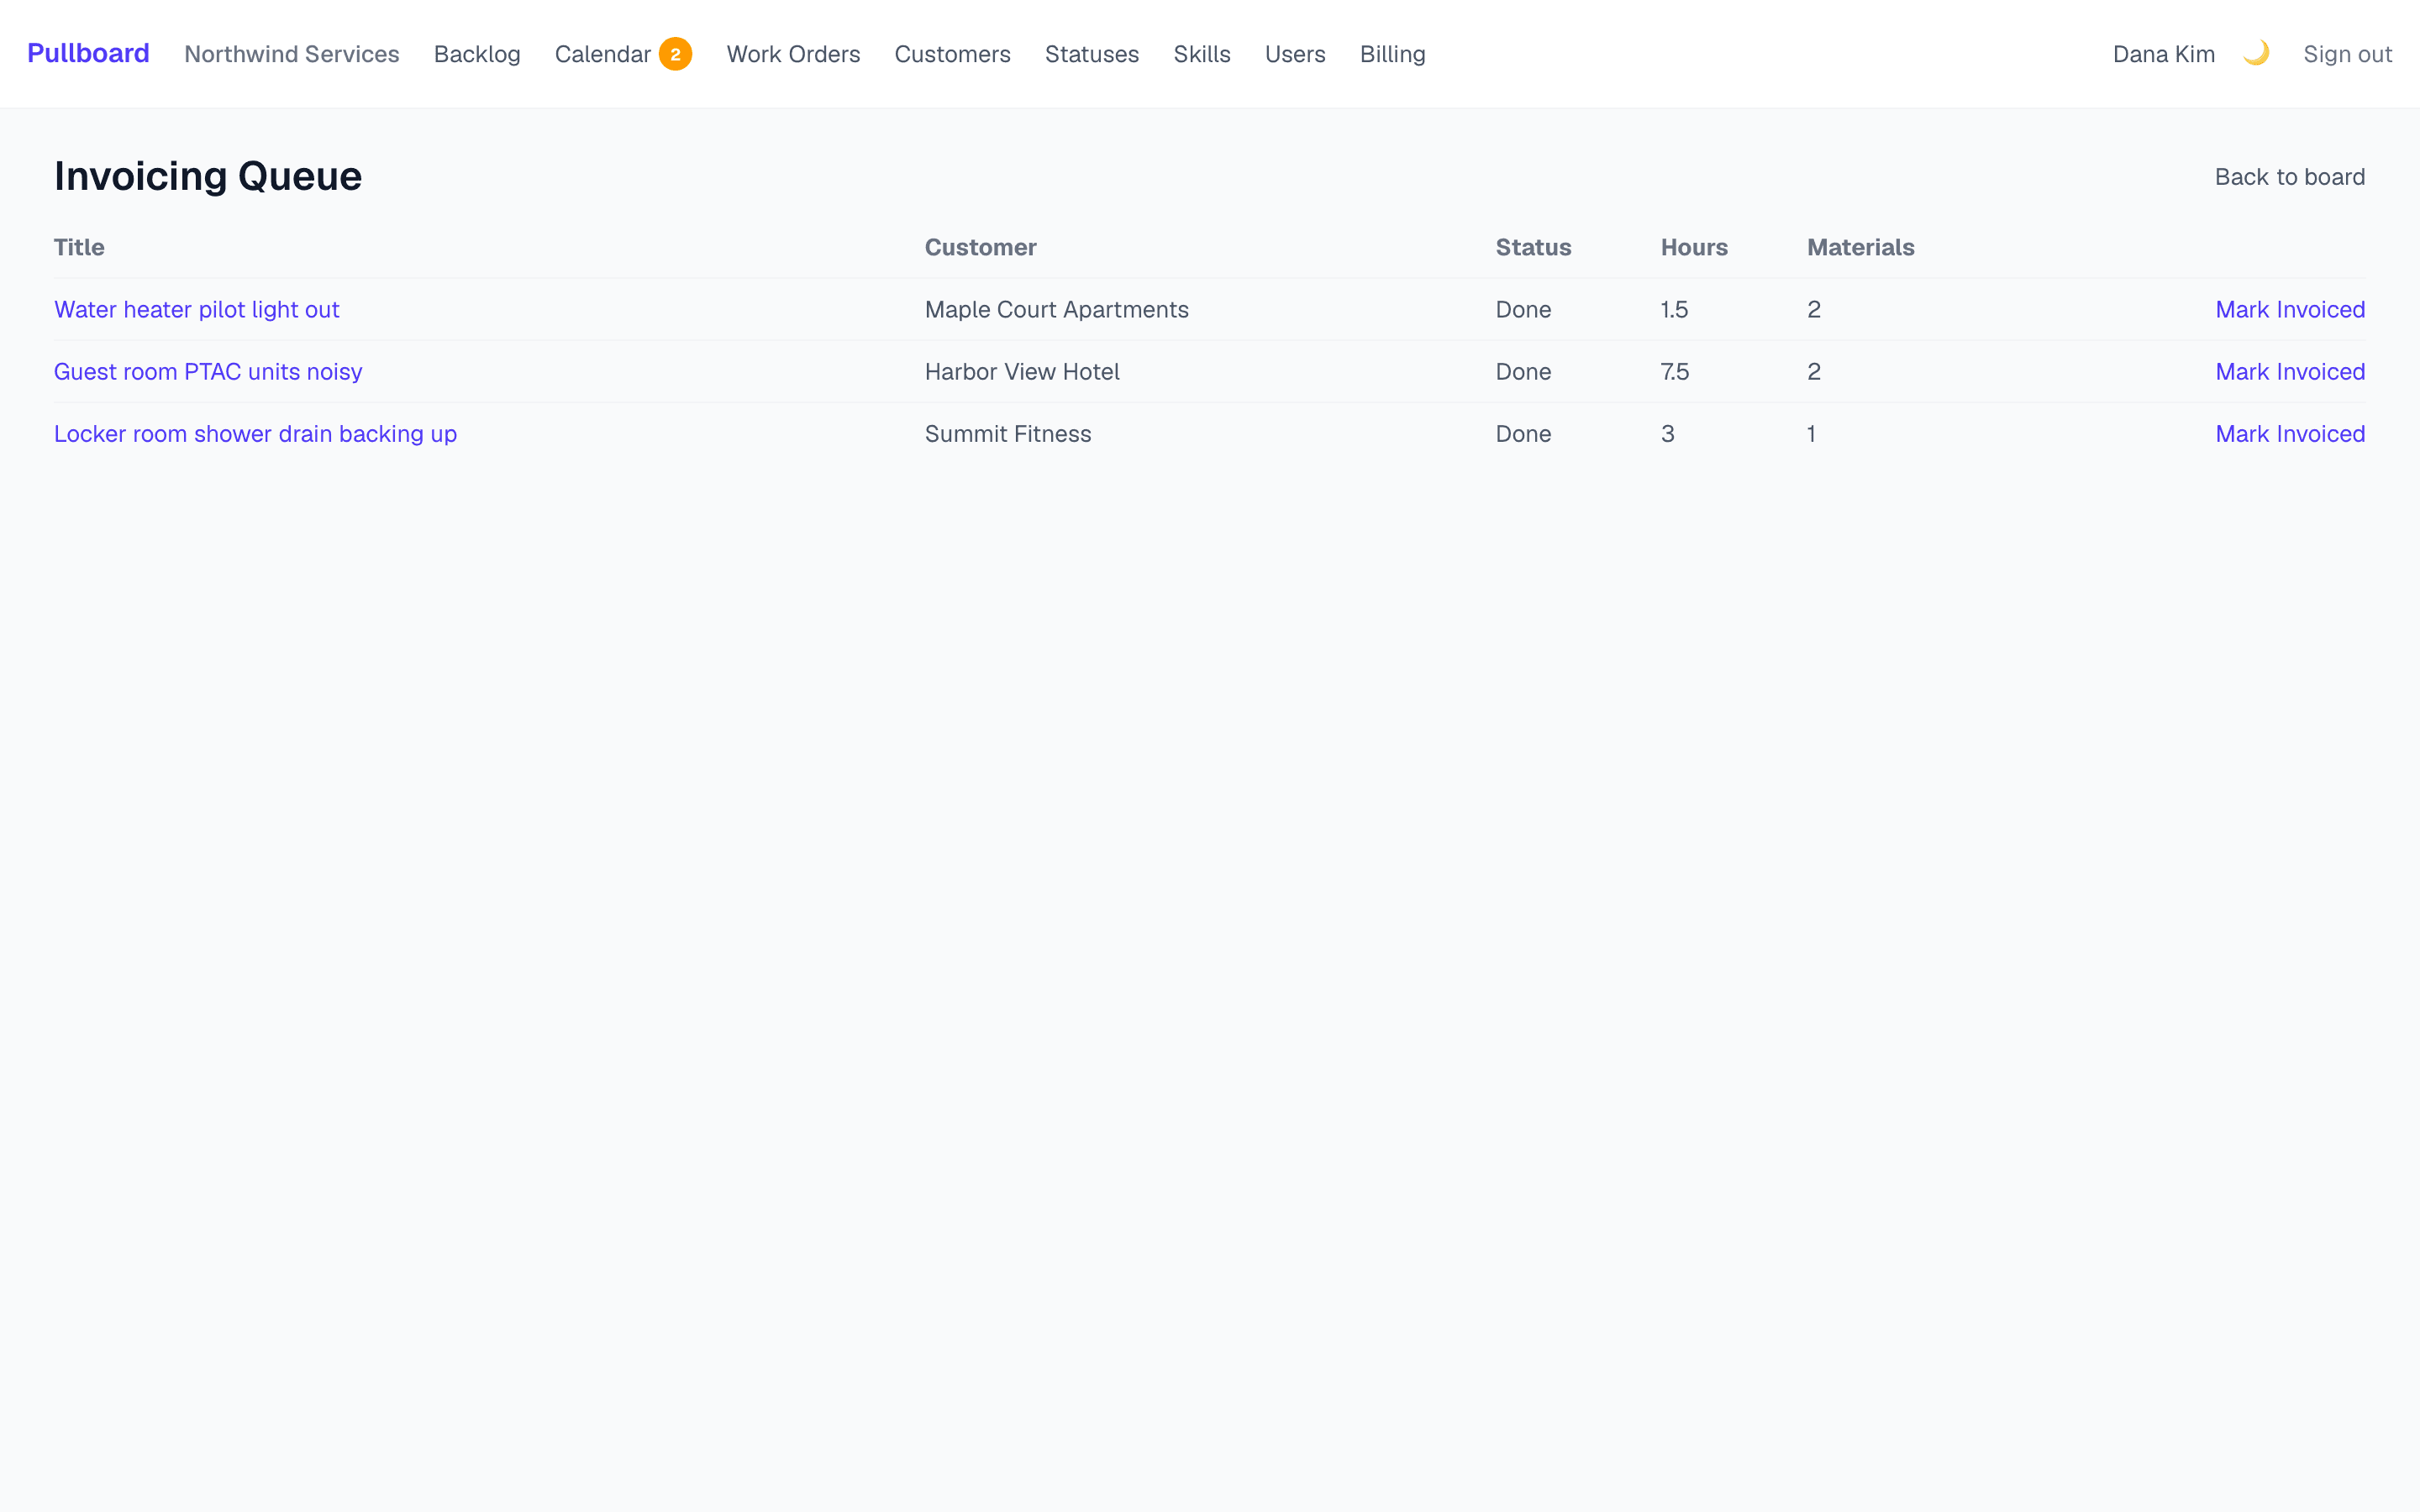Open Locker room shower drain backing up

pyautogui.click(x=255, y=434)
